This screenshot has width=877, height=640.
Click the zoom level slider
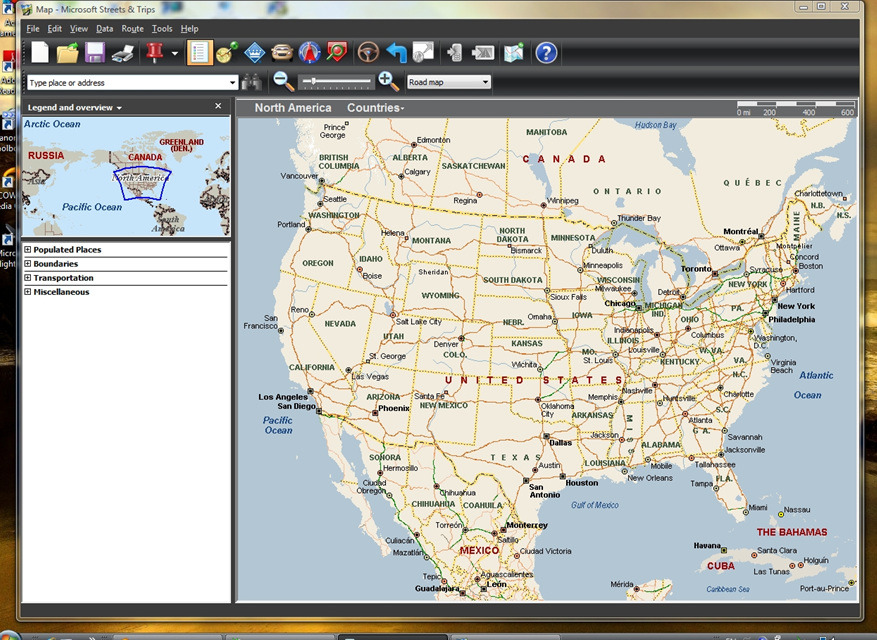click(x=337, y=81)
